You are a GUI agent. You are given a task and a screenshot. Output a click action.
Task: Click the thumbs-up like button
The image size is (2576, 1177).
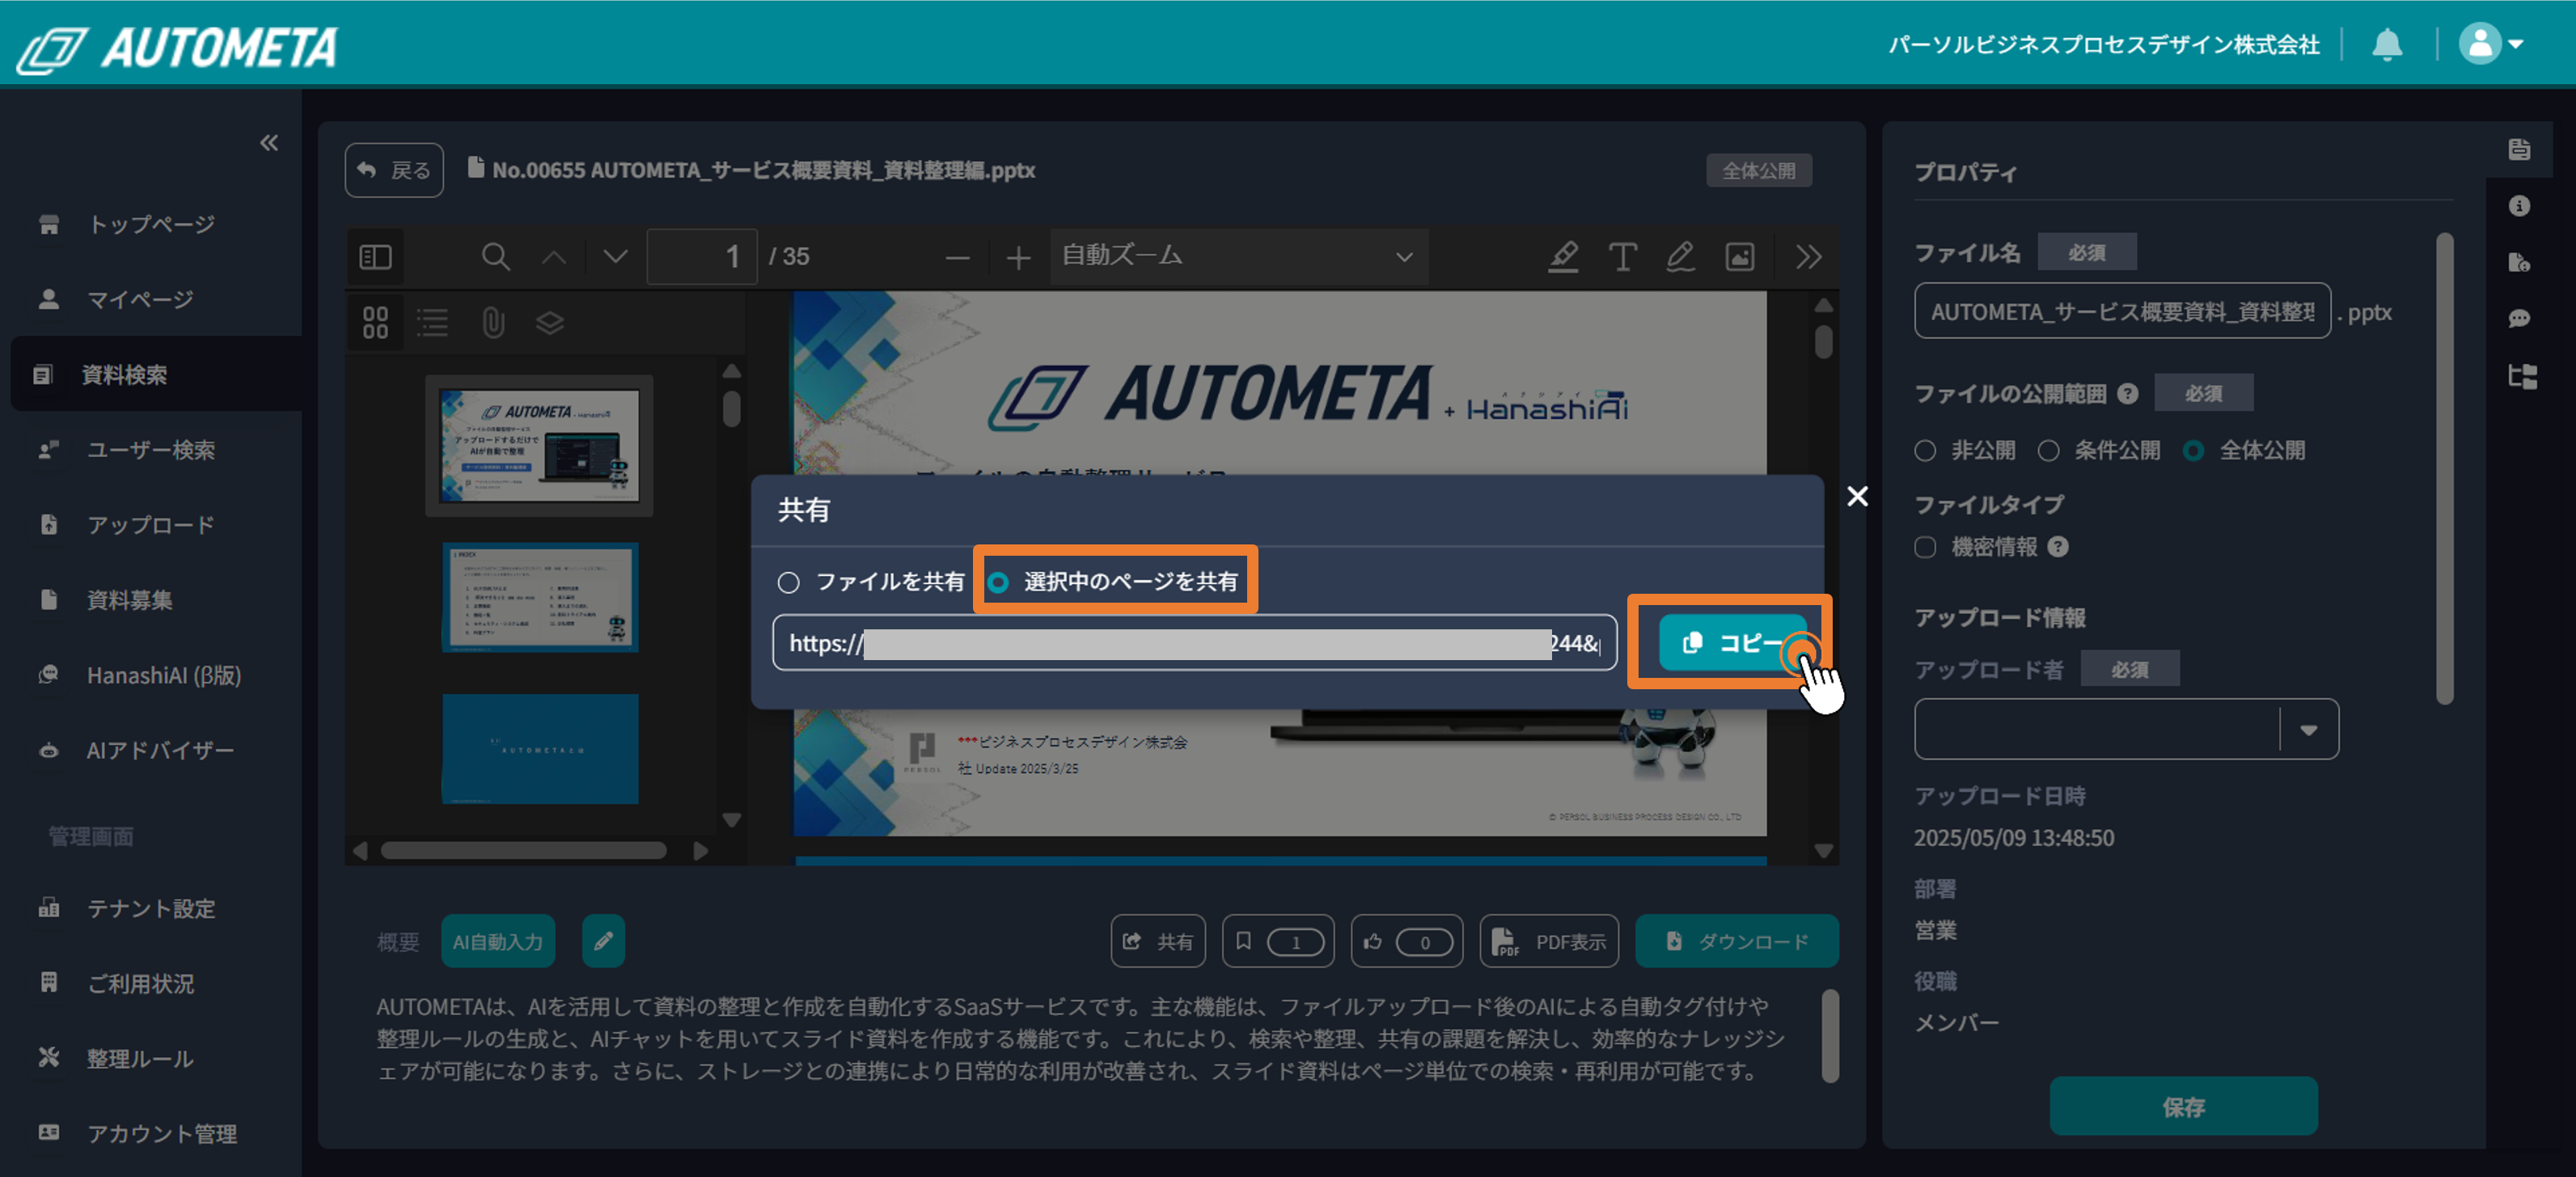point(1407,941)
